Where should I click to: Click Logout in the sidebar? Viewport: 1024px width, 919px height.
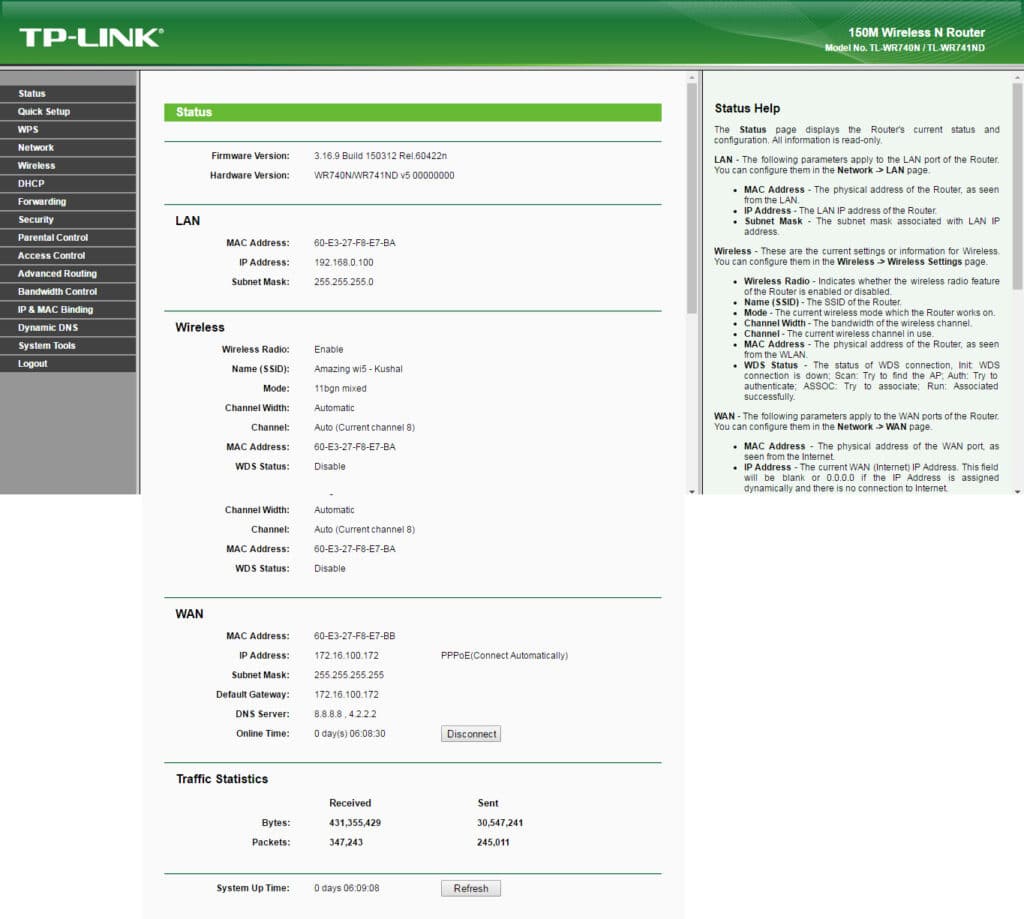pyautogui.click(x=68, y=363)
